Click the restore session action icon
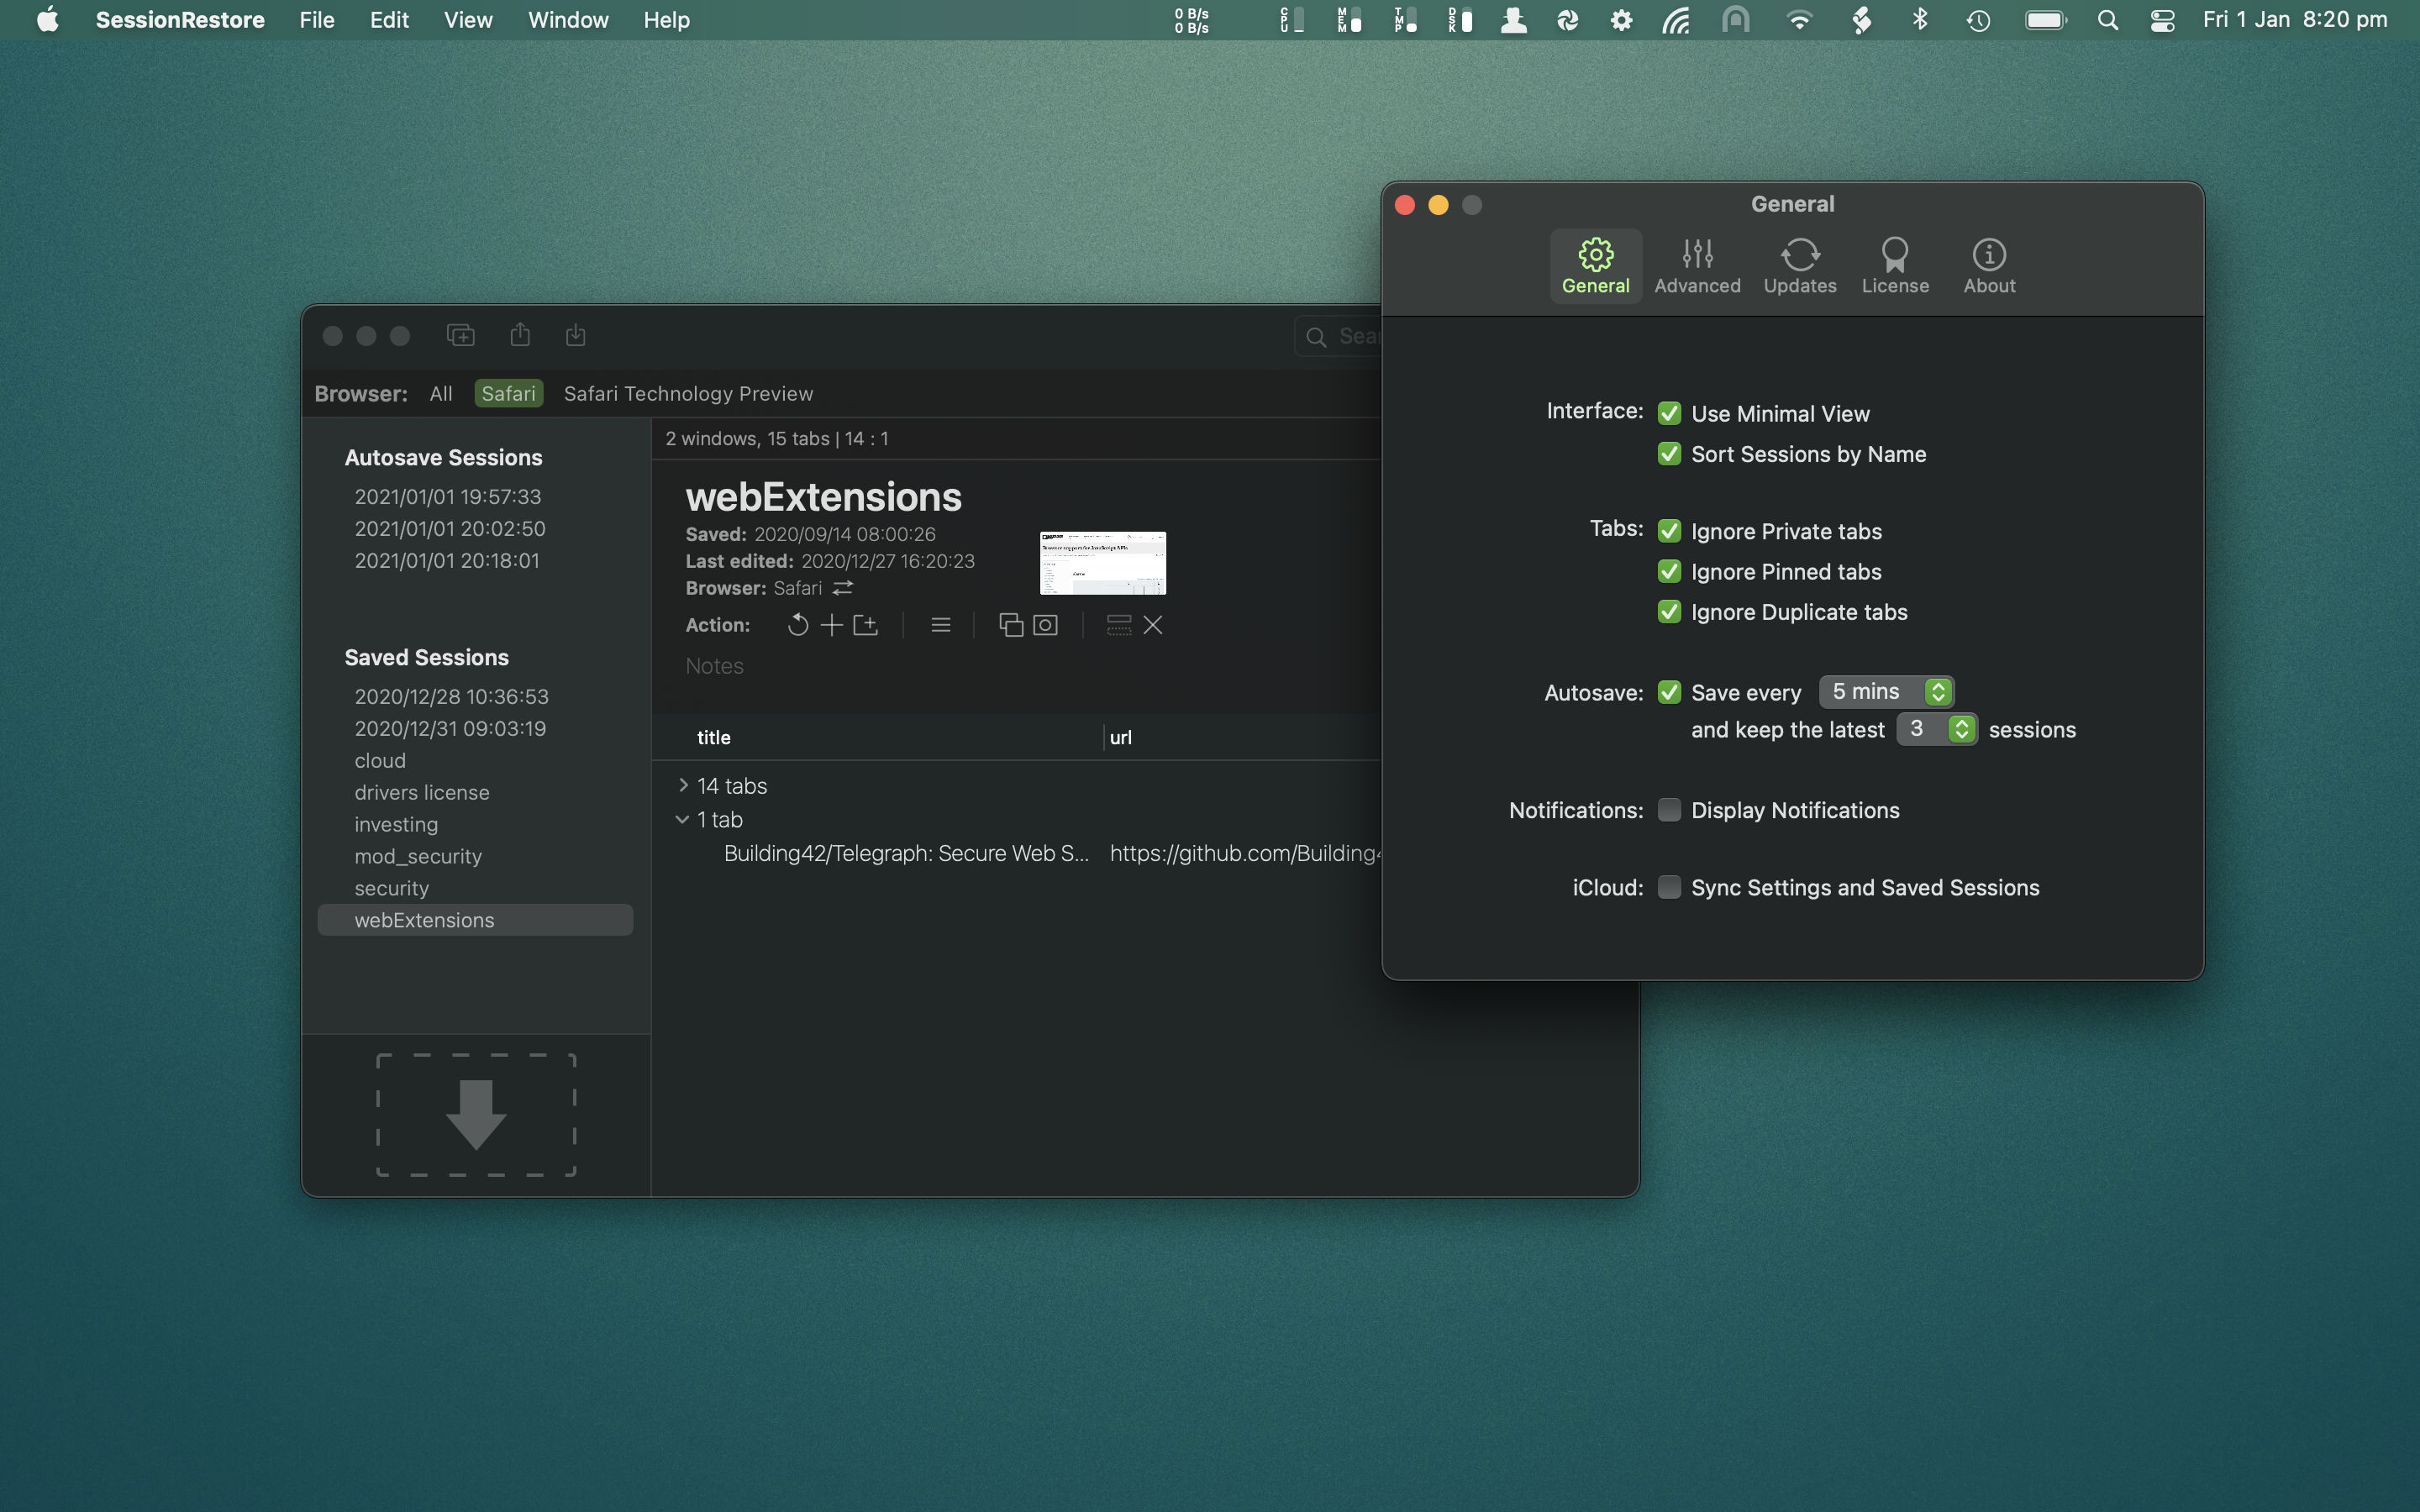The height and width of the screenshot is (1512, 2420). click(797, 625)
